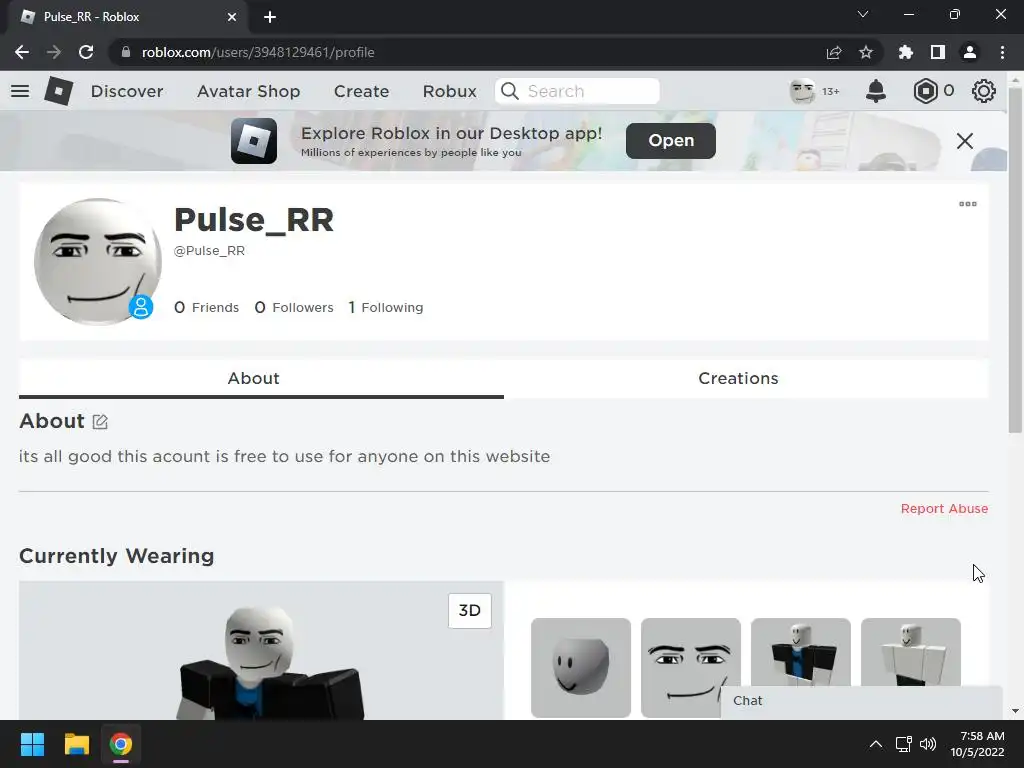Open Robux in the navigation
The height and width of the screenshot is (768, 1024).
(450, 91)
